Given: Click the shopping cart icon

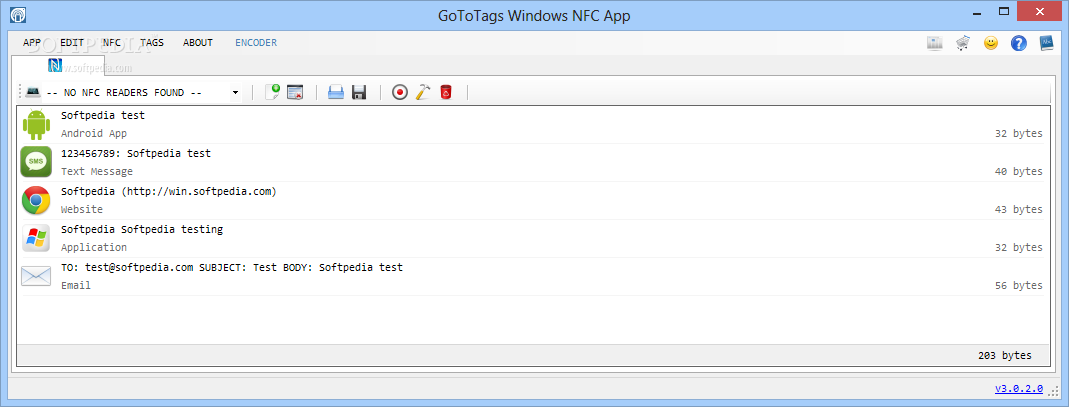Looking at the screenshot, I should click(x=963, y=43).
